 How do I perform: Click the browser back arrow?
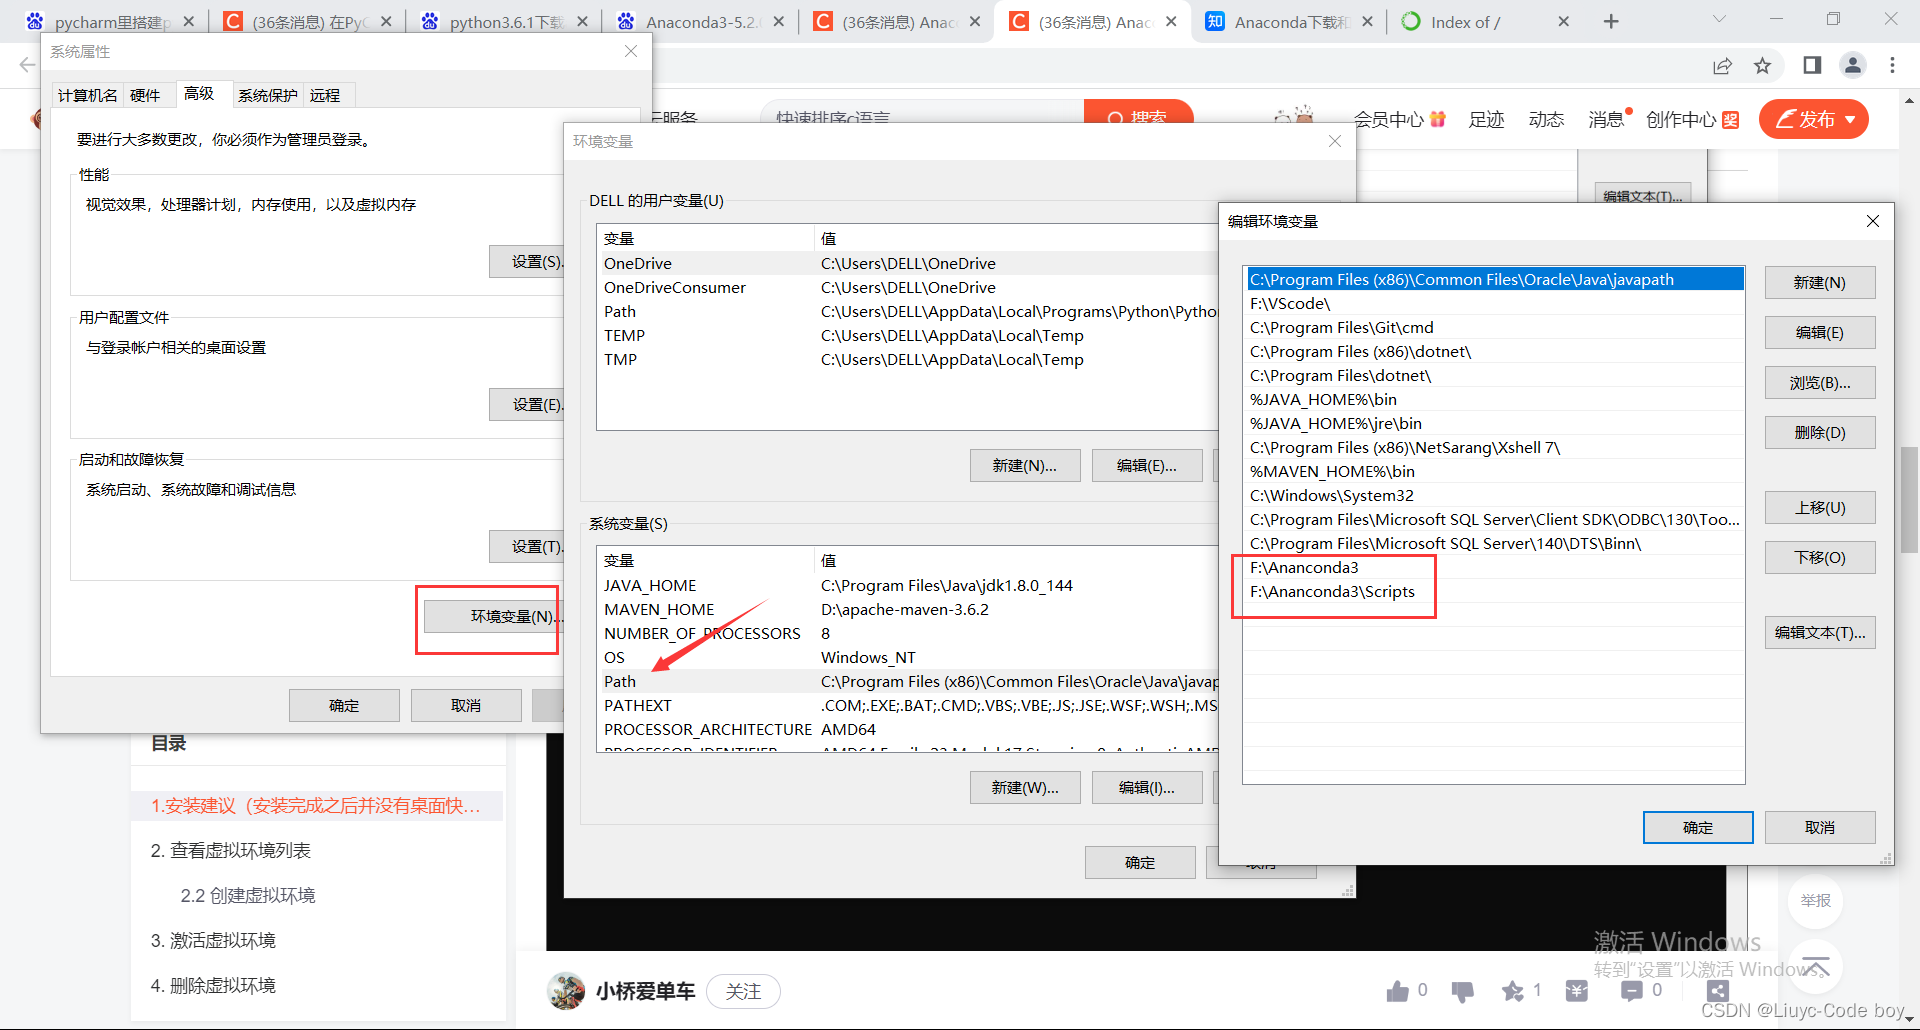point(27,65)
